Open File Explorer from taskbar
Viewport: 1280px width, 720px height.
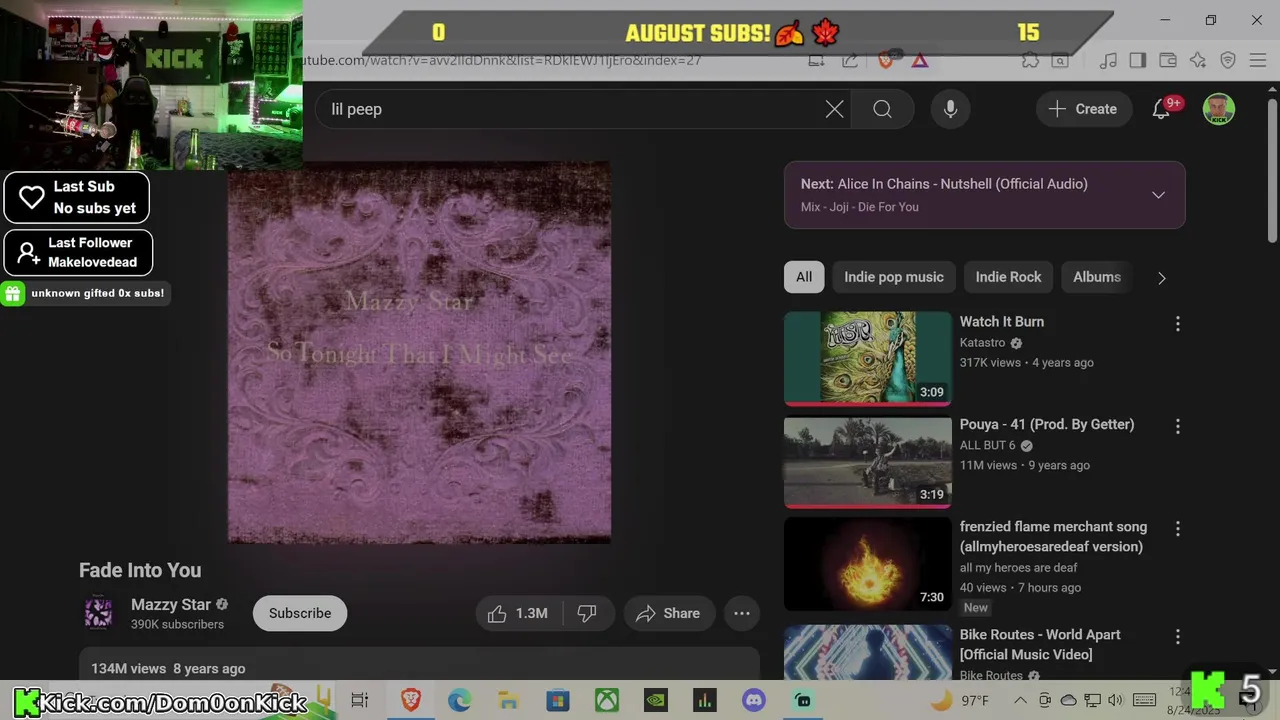click(508, 700)
